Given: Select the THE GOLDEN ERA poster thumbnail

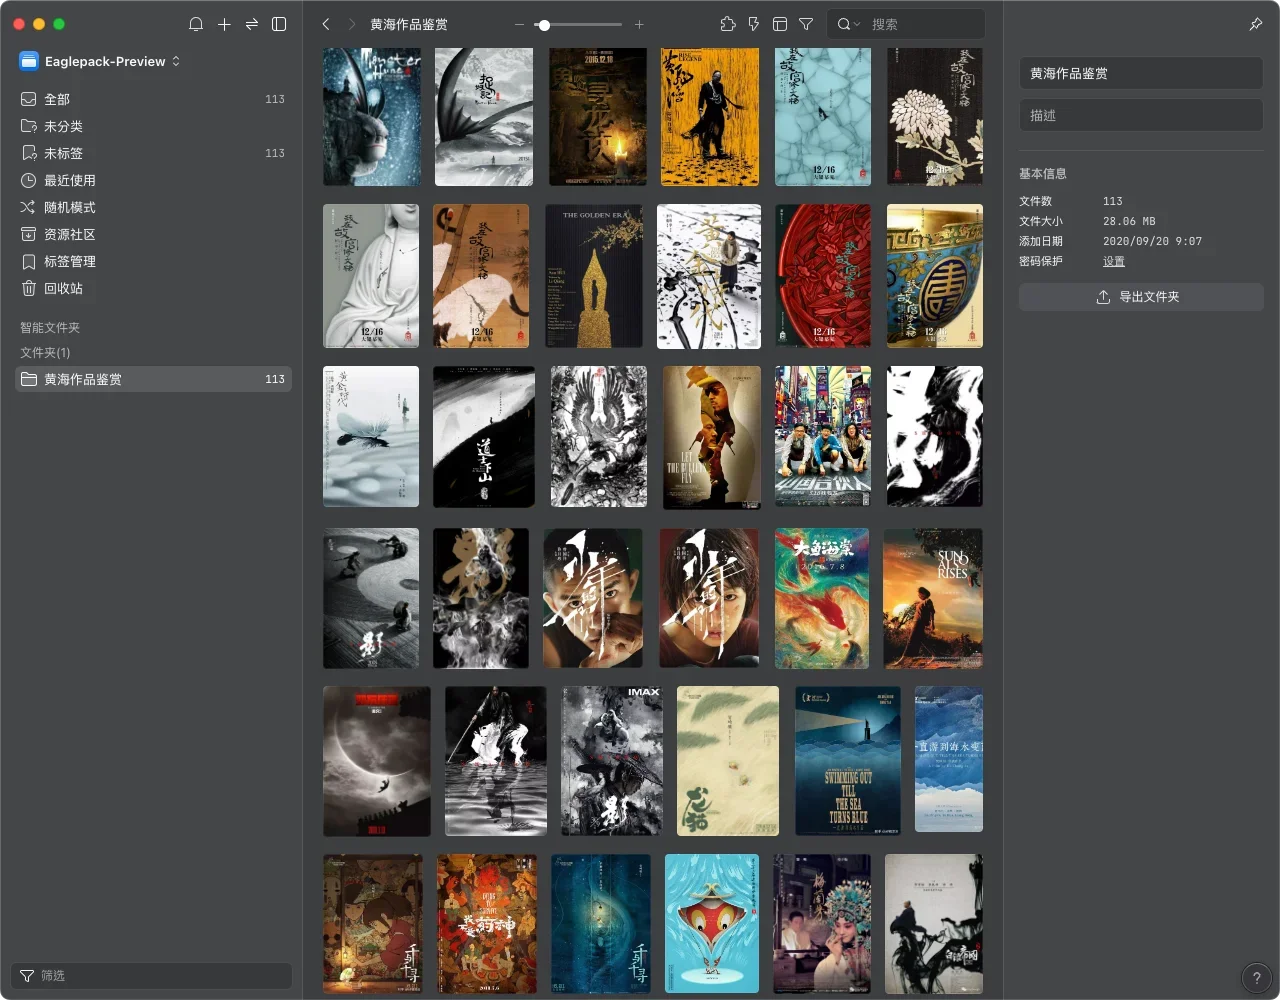Looking at the screenshot, I should (594, 276).
